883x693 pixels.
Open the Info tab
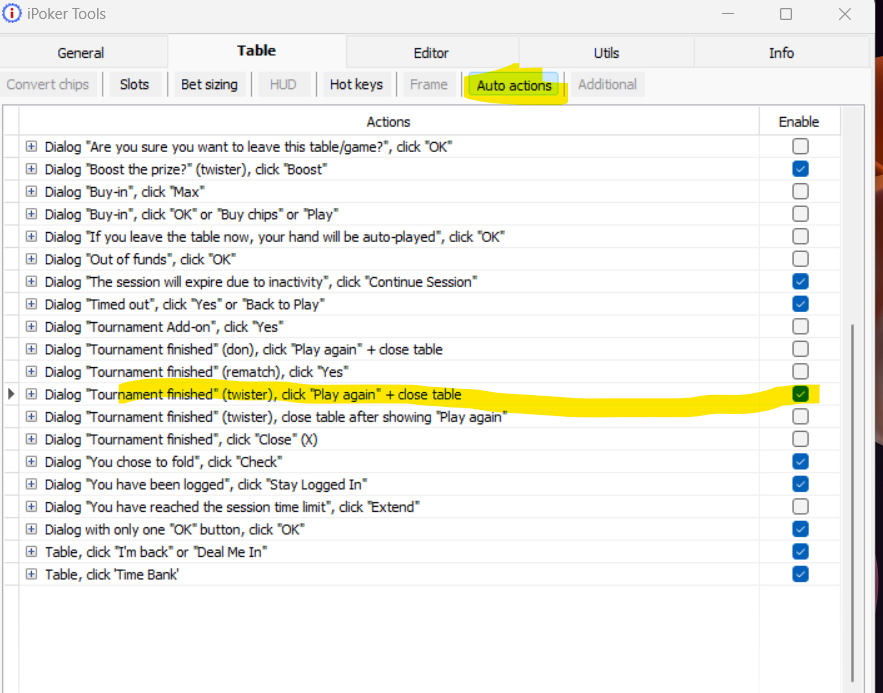coord(782,53)
